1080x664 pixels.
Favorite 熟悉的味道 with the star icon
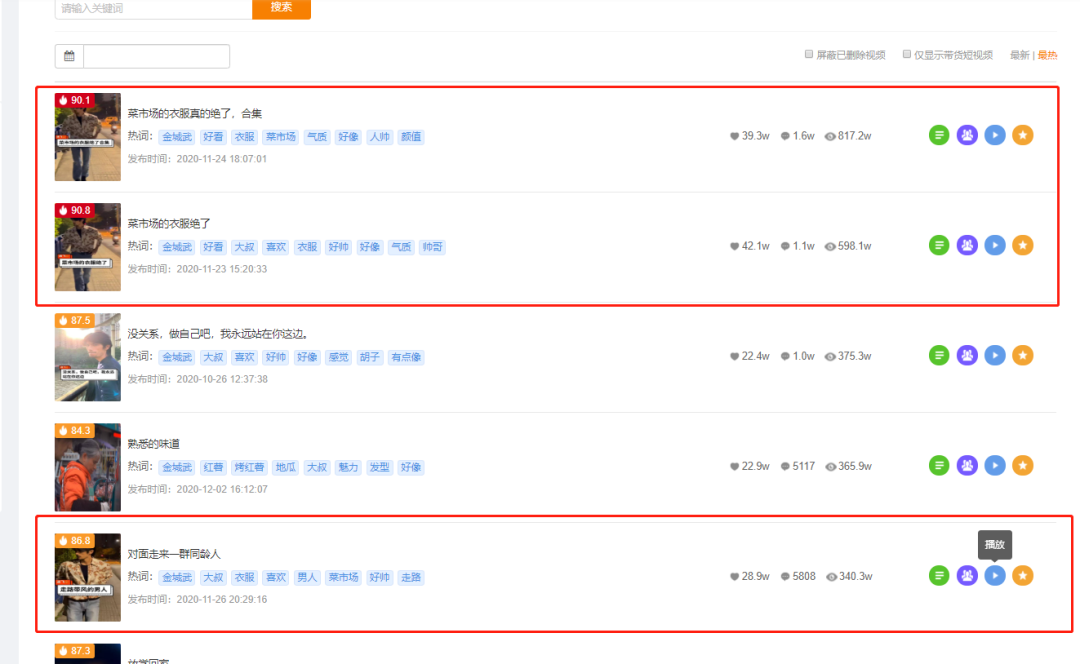1023,466
